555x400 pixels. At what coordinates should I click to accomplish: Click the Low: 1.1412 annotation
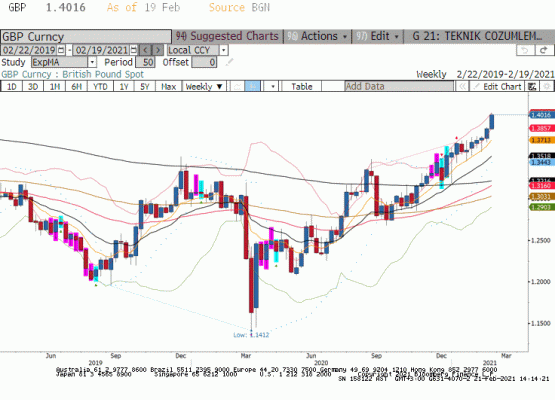(x=251, y=335)
